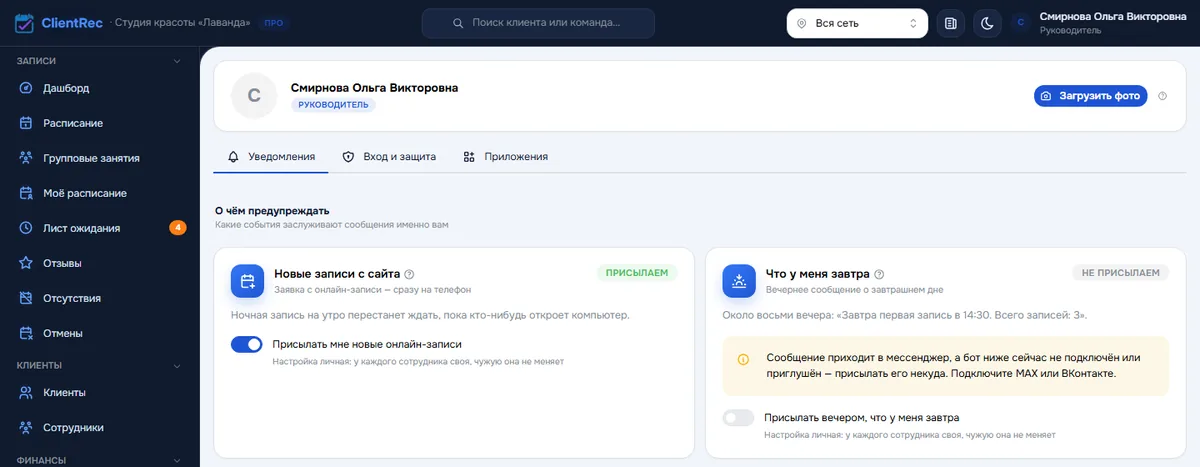Click the help icon next to Новые записи с сайта
Image resolution: width=1200 pixels, height=467 pixels.
coord(409,274)
